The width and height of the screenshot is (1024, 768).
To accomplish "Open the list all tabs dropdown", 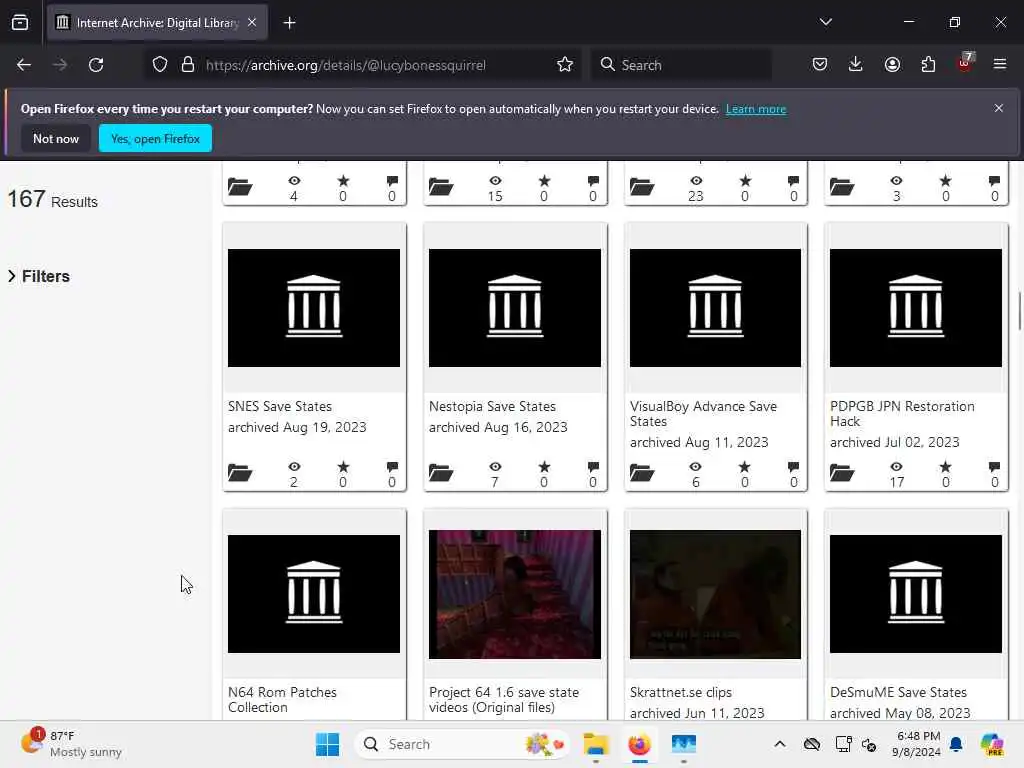I will point(825,22).
